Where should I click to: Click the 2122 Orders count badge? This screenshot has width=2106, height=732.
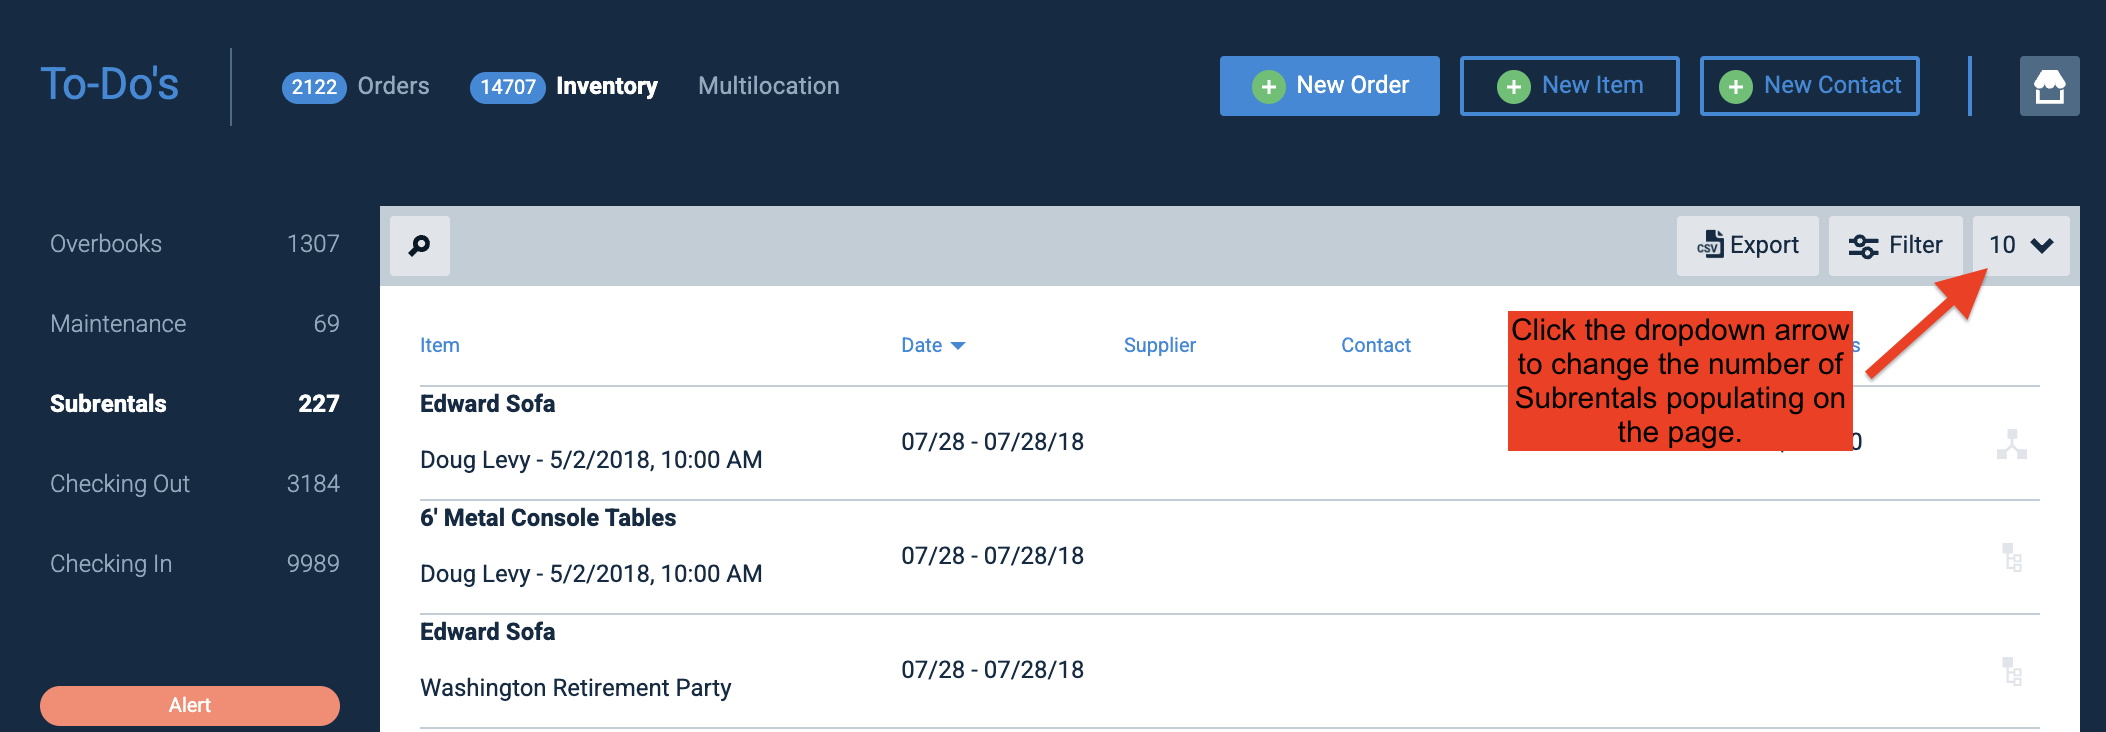point(314,87)
